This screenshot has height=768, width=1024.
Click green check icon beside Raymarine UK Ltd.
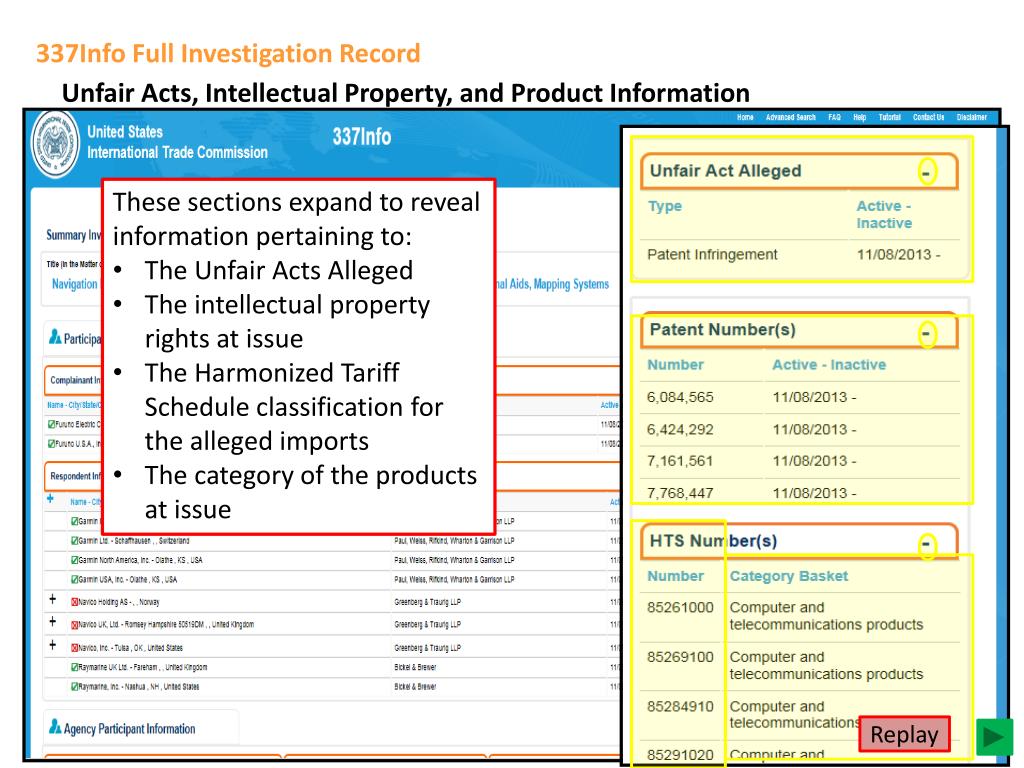pyautogui.click(x=74, y=667)
